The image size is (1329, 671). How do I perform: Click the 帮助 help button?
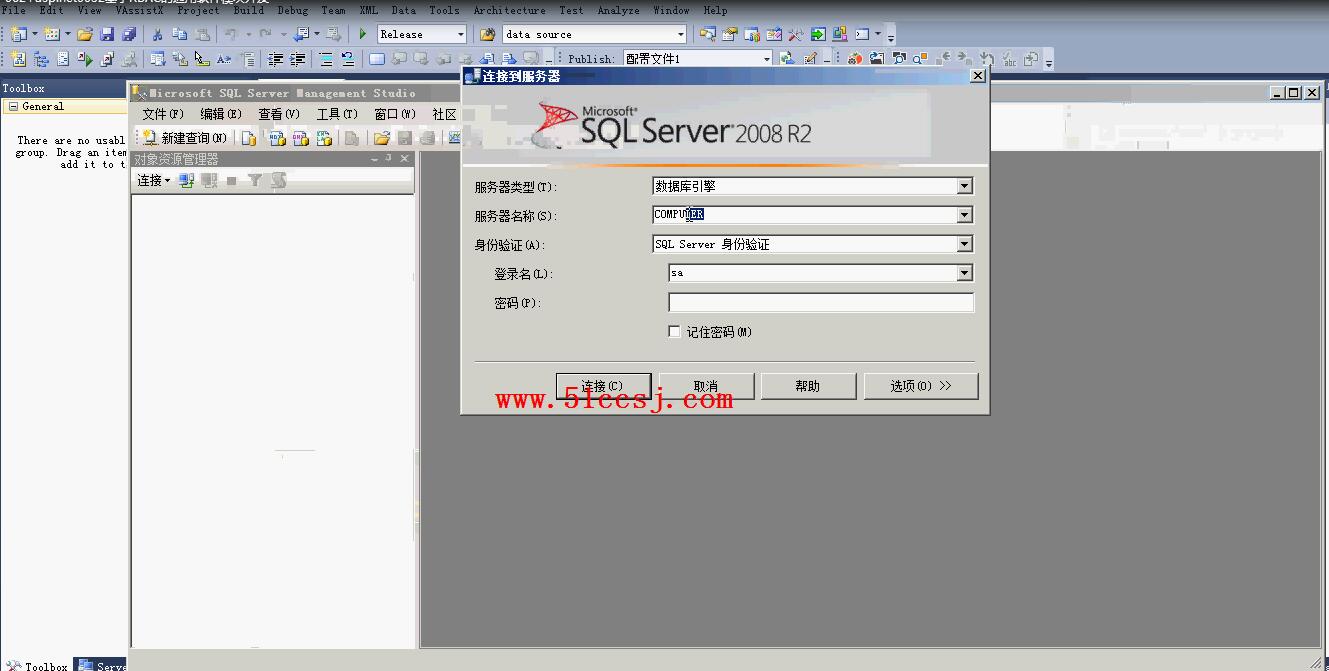click(808, 386)
